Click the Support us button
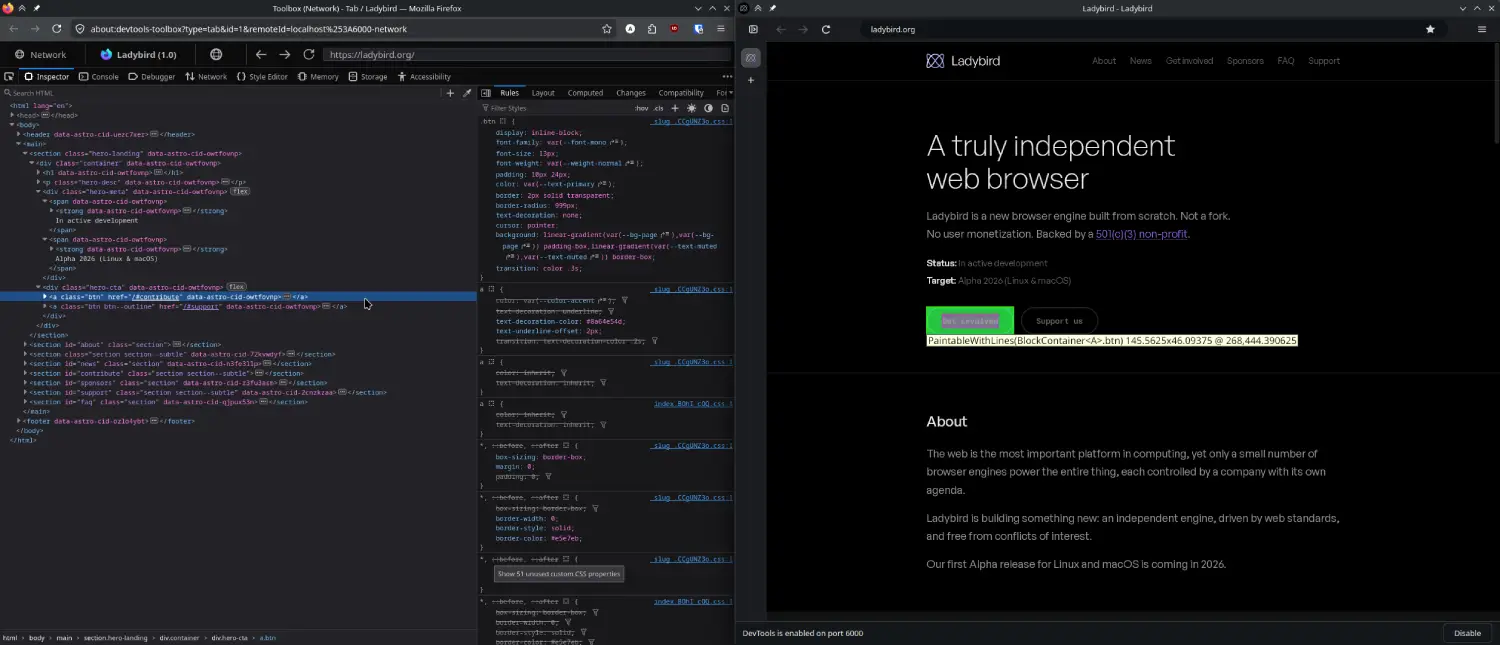Viewport: 1500px width, 645px height. click(x=1059, y=321)
